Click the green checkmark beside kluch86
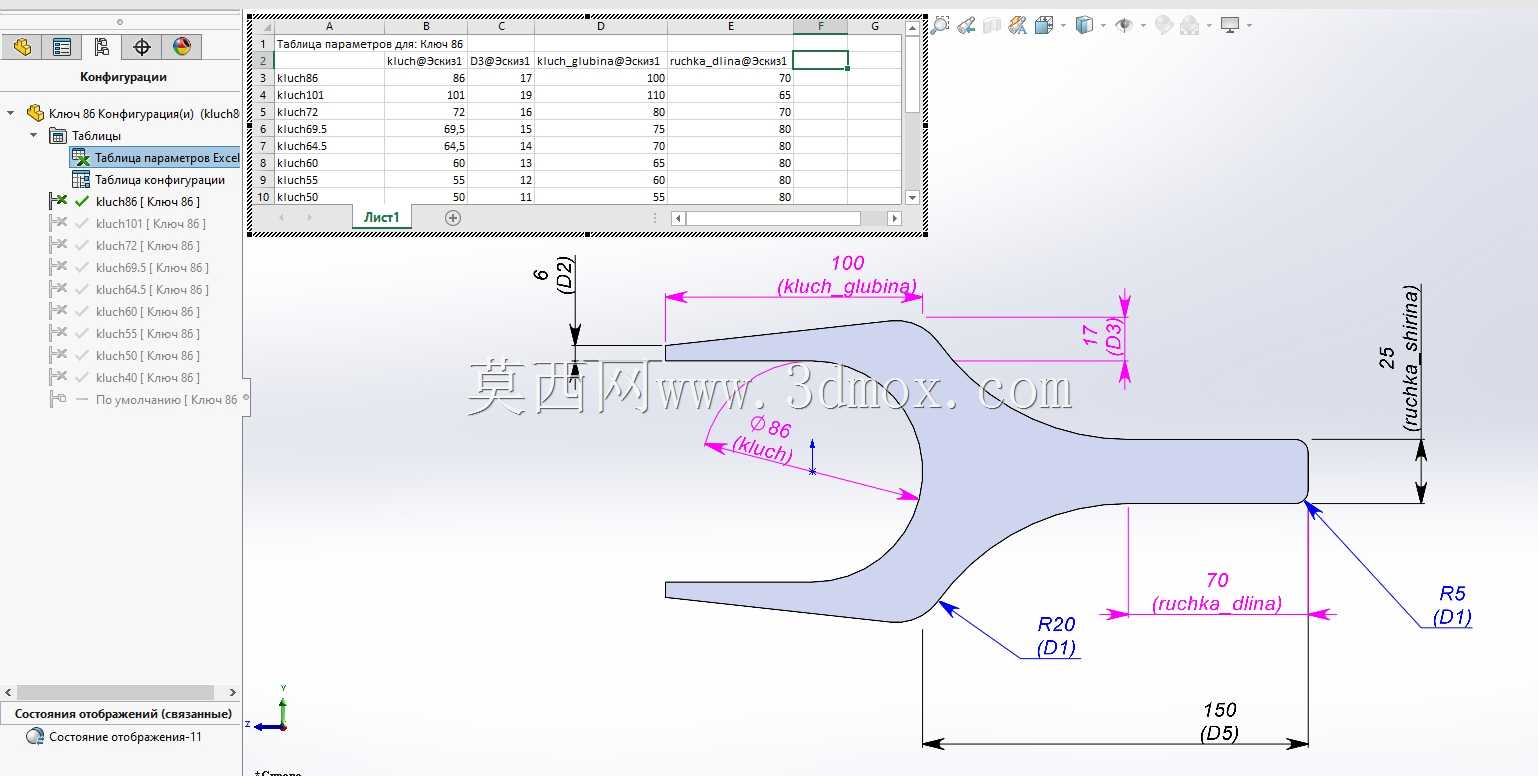This screenshot has width=1538, height=776. click(x=82, y=202)
